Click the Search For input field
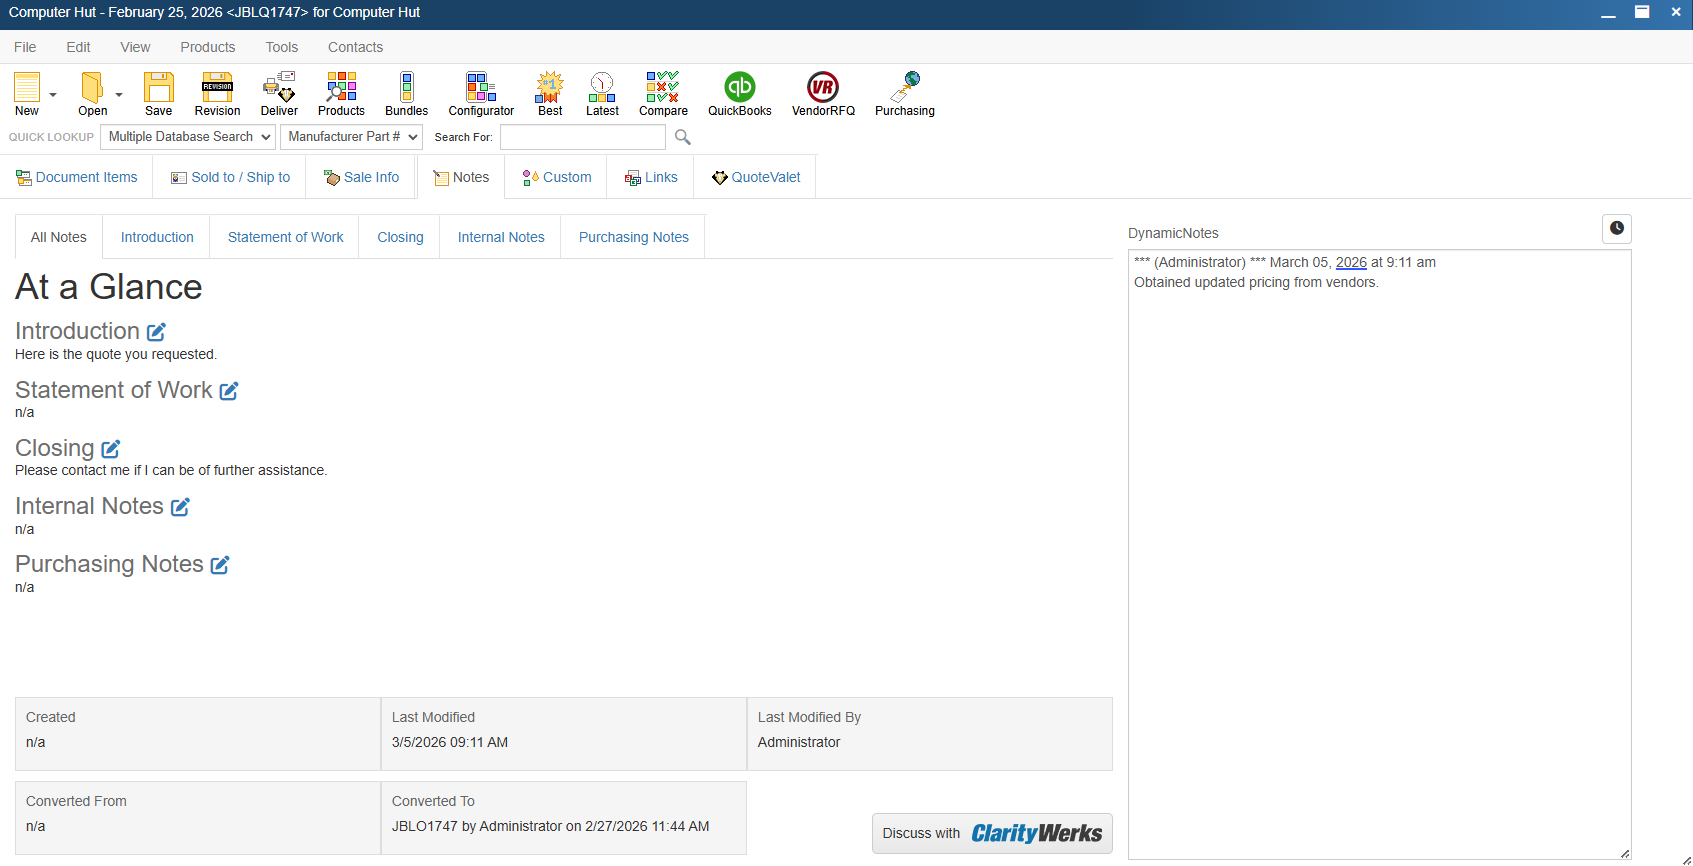This screenshot has height=866, width=1693. point(582,137)
